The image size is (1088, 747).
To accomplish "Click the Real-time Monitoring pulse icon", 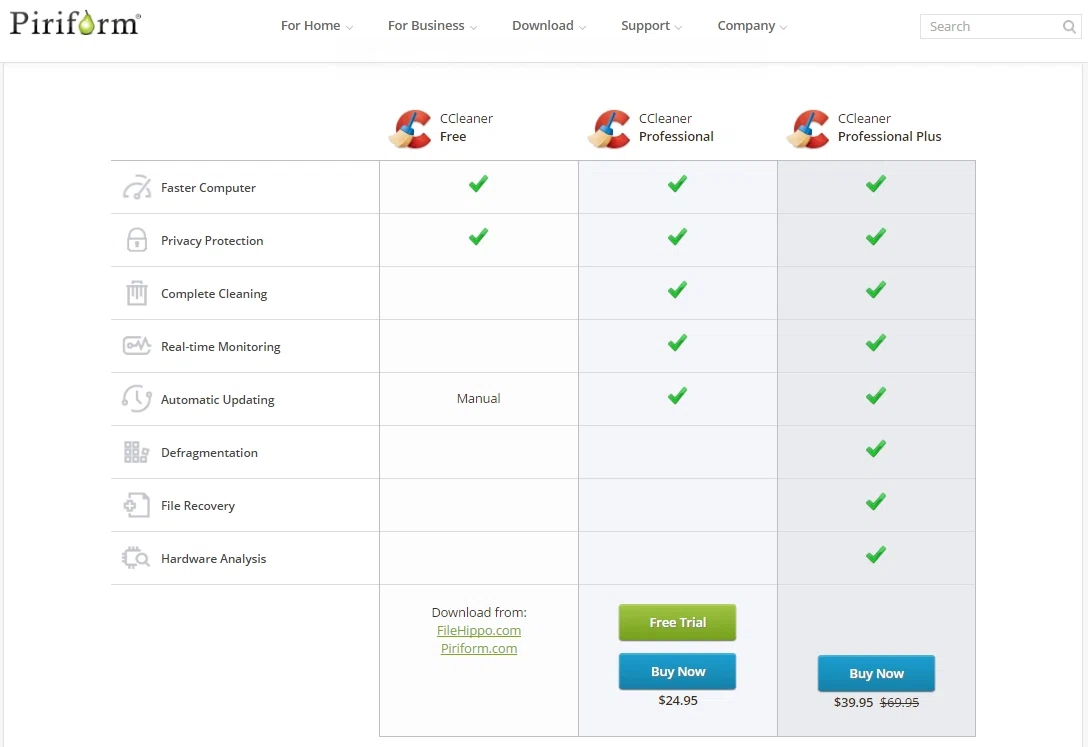I will pyautogui.click(x=137, y=345).
